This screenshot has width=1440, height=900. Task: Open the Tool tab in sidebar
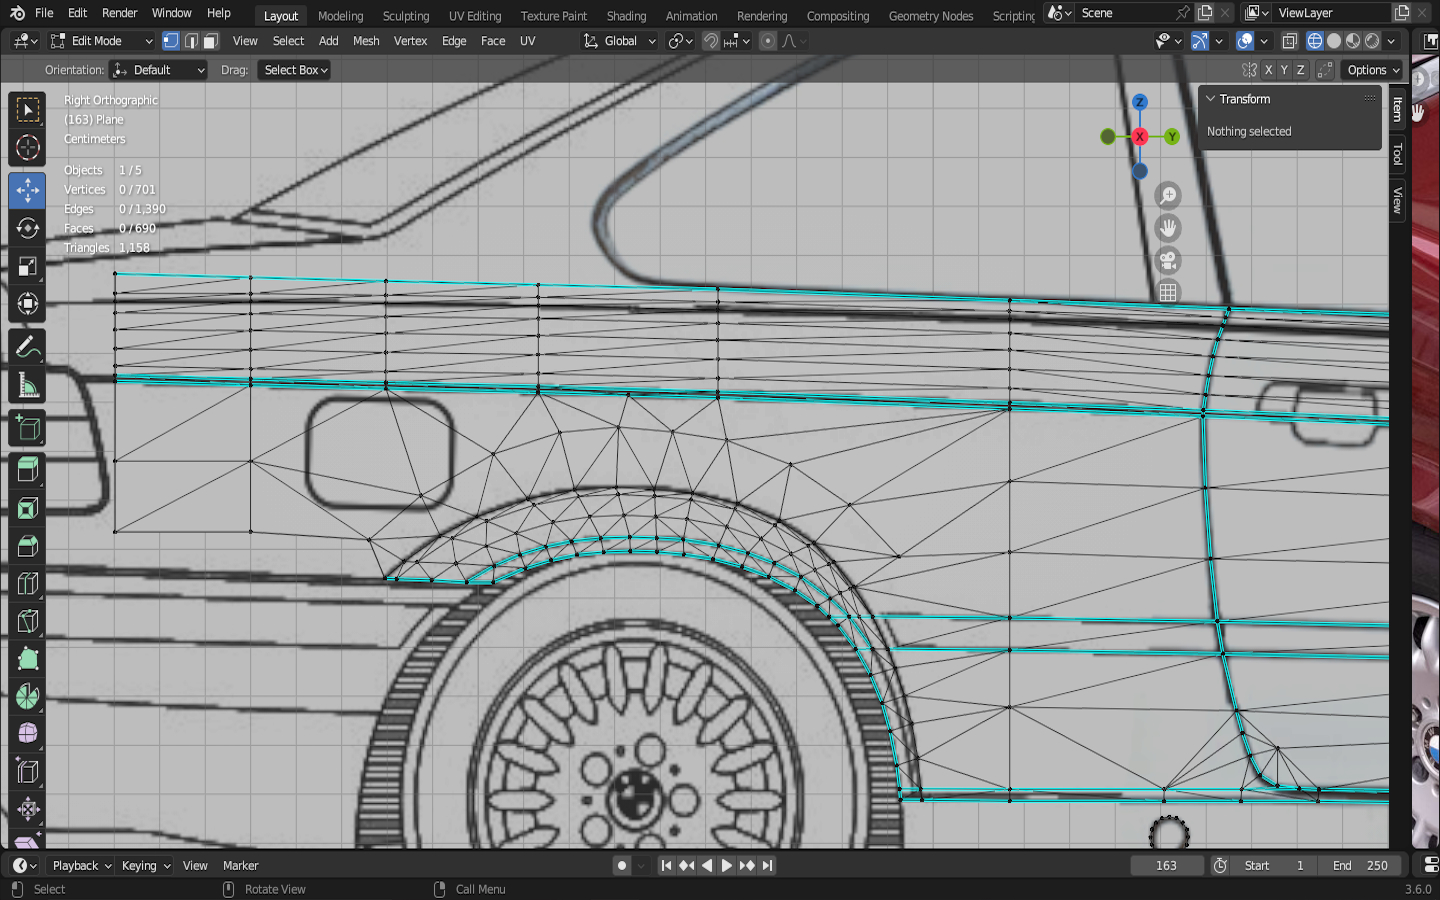(1398, 154)
